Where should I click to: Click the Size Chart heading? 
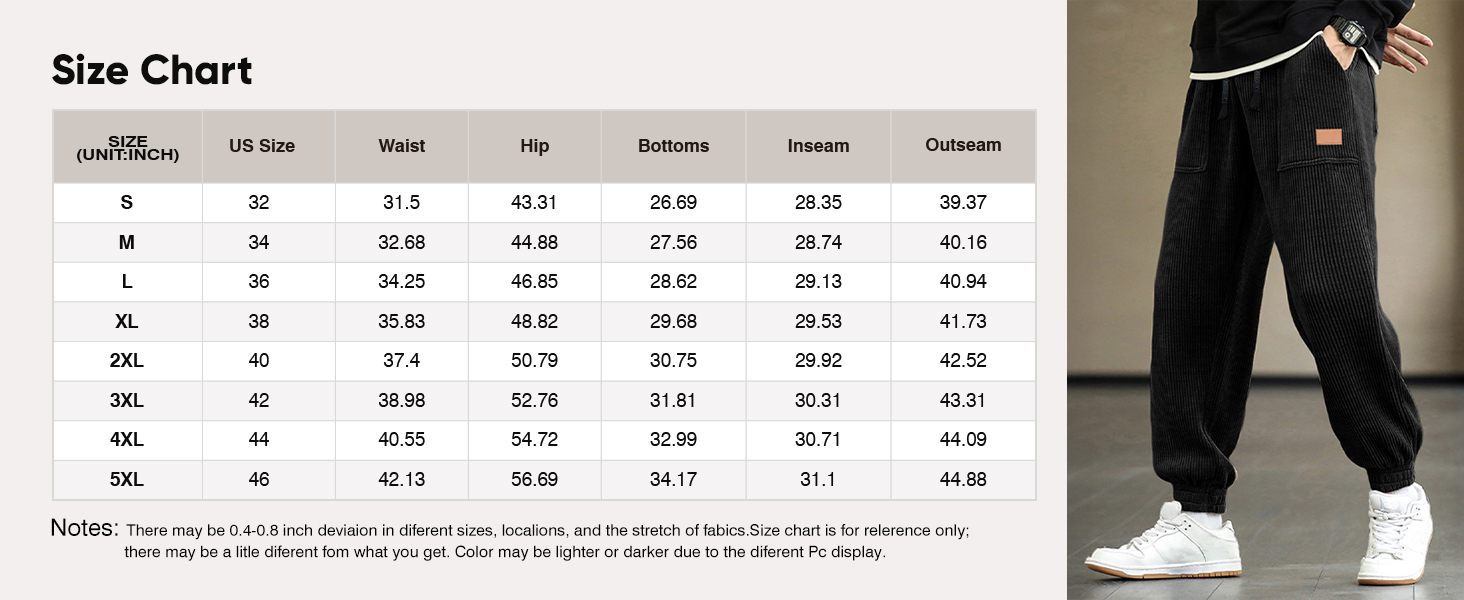[x=152, y=71]
